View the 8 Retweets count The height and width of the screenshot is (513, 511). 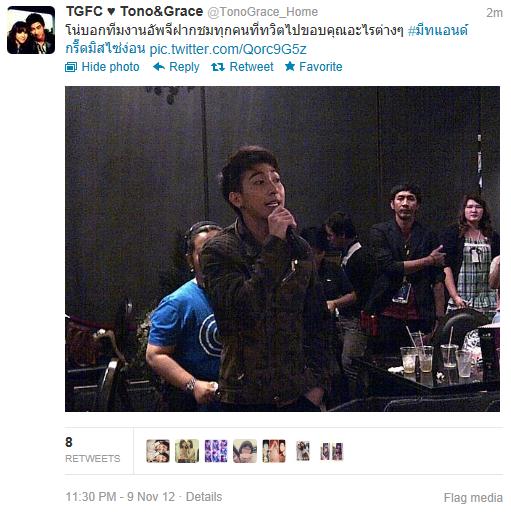point(92,450)
